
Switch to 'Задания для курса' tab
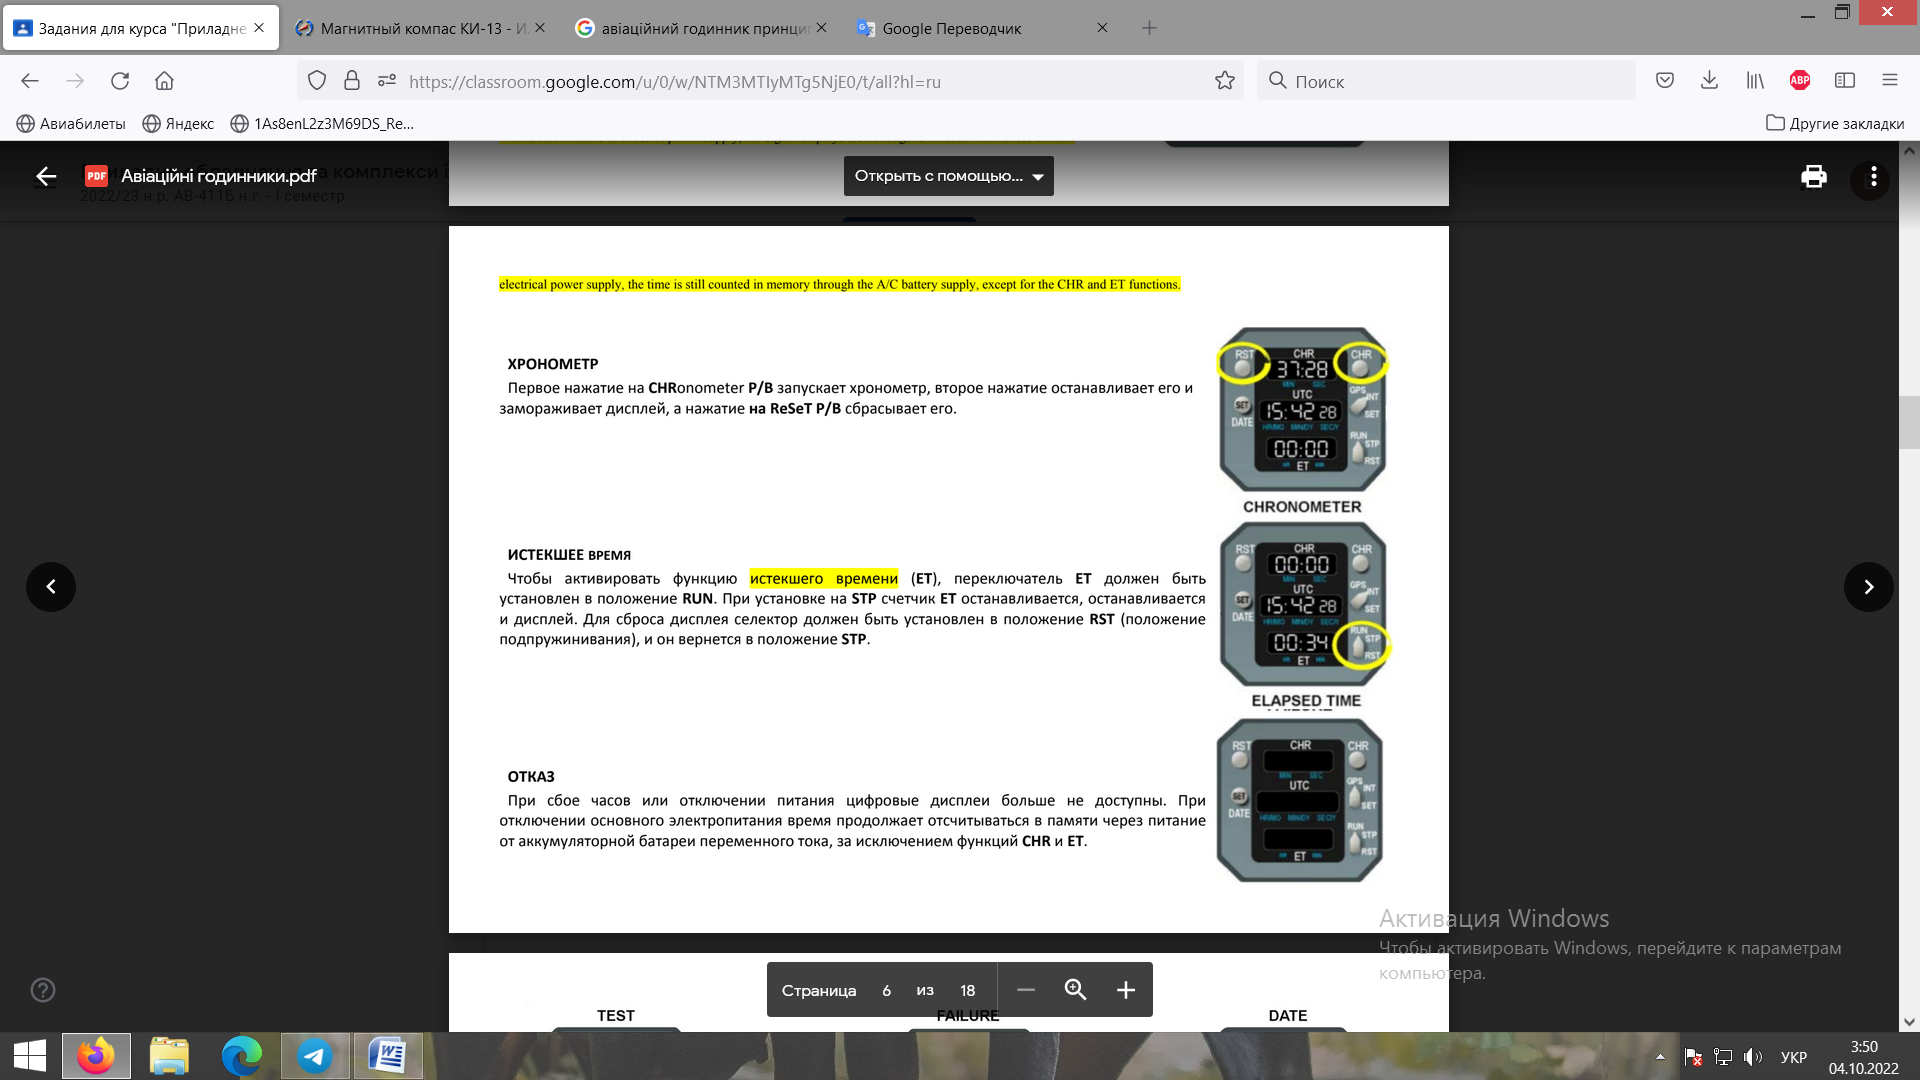click(140, 28)
